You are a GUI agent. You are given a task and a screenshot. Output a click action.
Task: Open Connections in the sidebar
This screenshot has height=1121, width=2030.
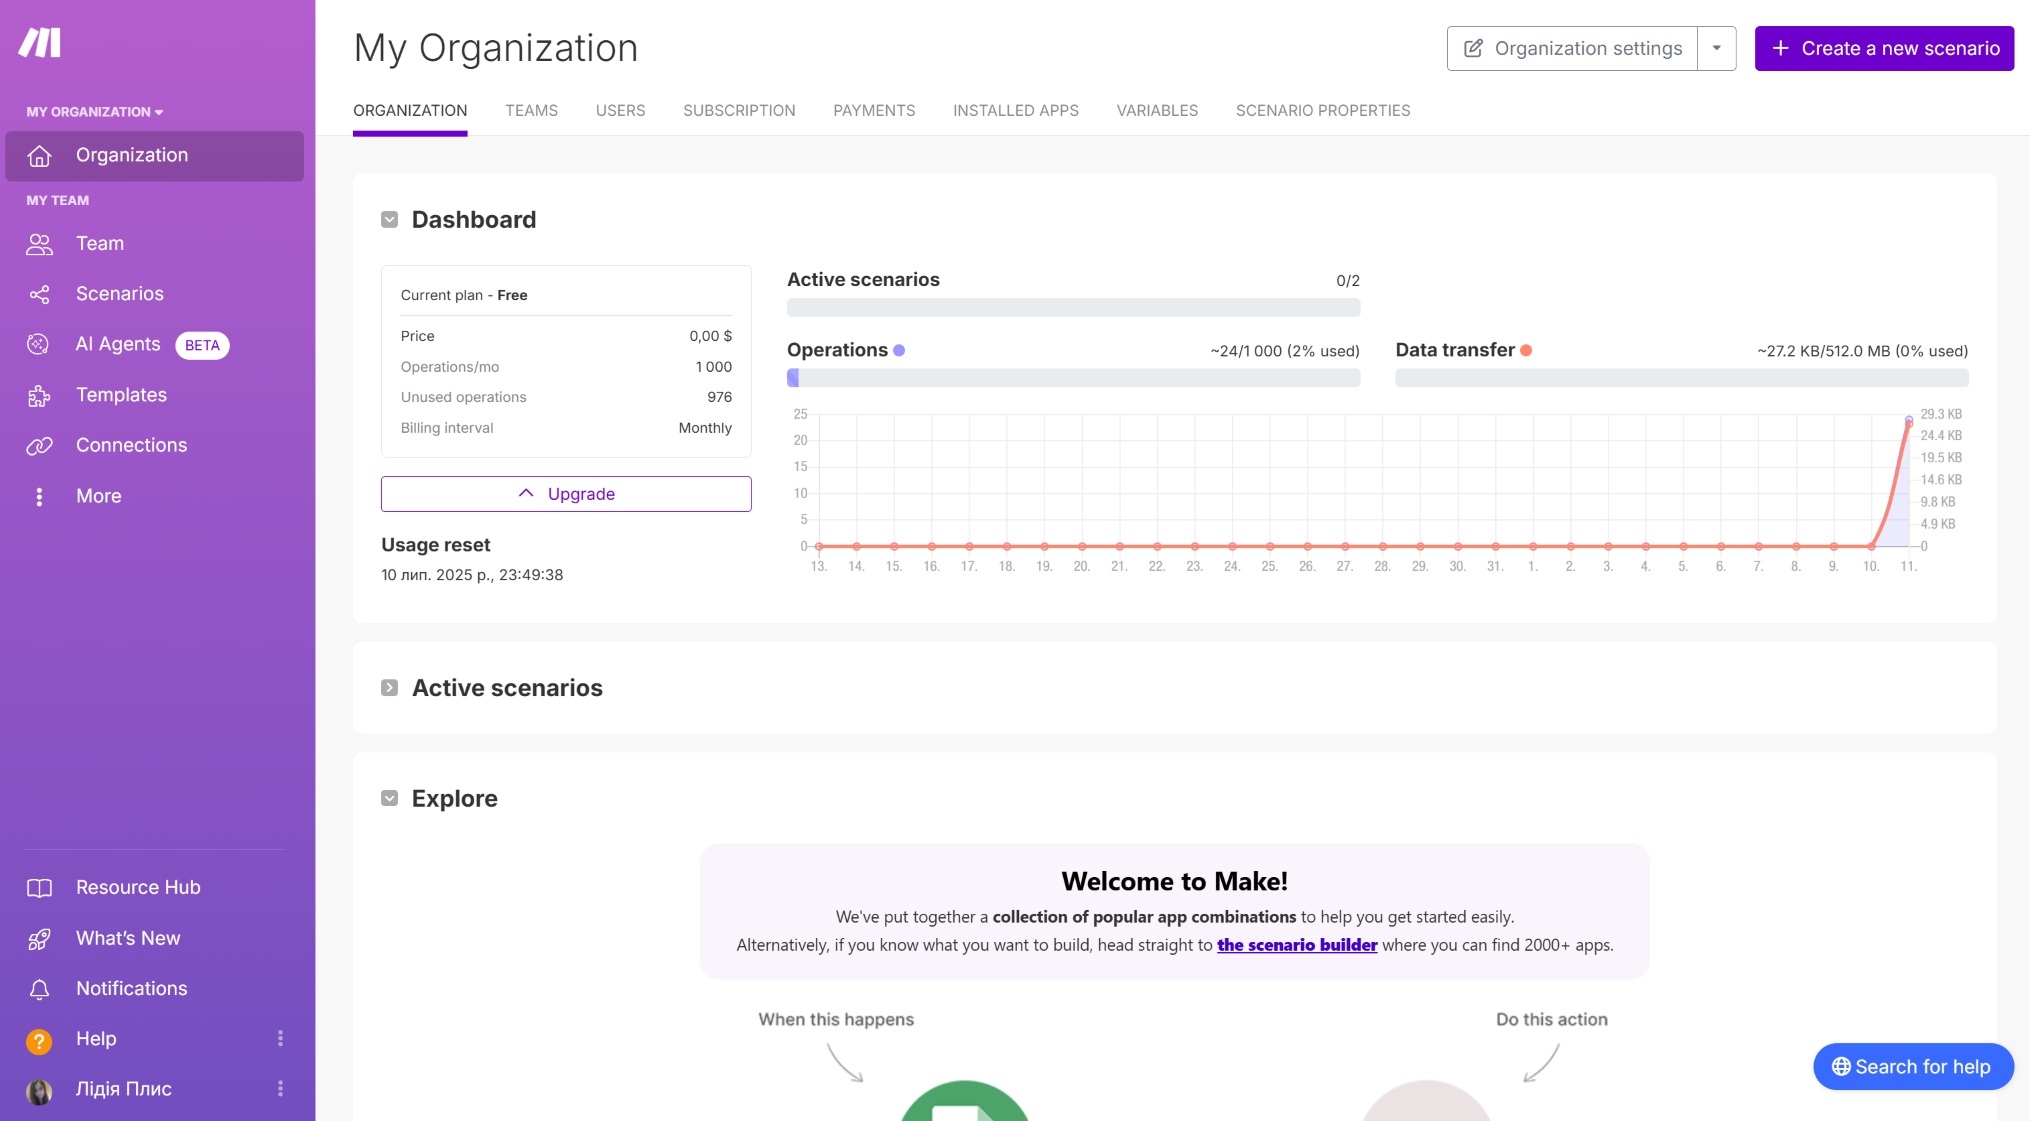pyautogui.click(x=155, y=446)
